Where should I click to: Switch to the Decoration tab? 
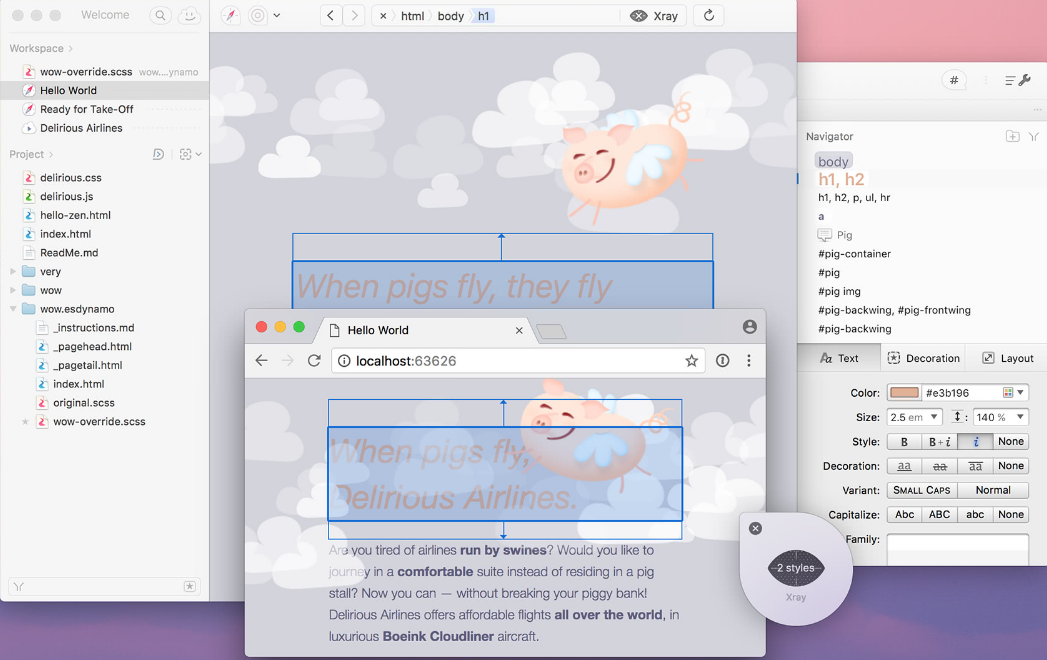(x=924, y=358)
